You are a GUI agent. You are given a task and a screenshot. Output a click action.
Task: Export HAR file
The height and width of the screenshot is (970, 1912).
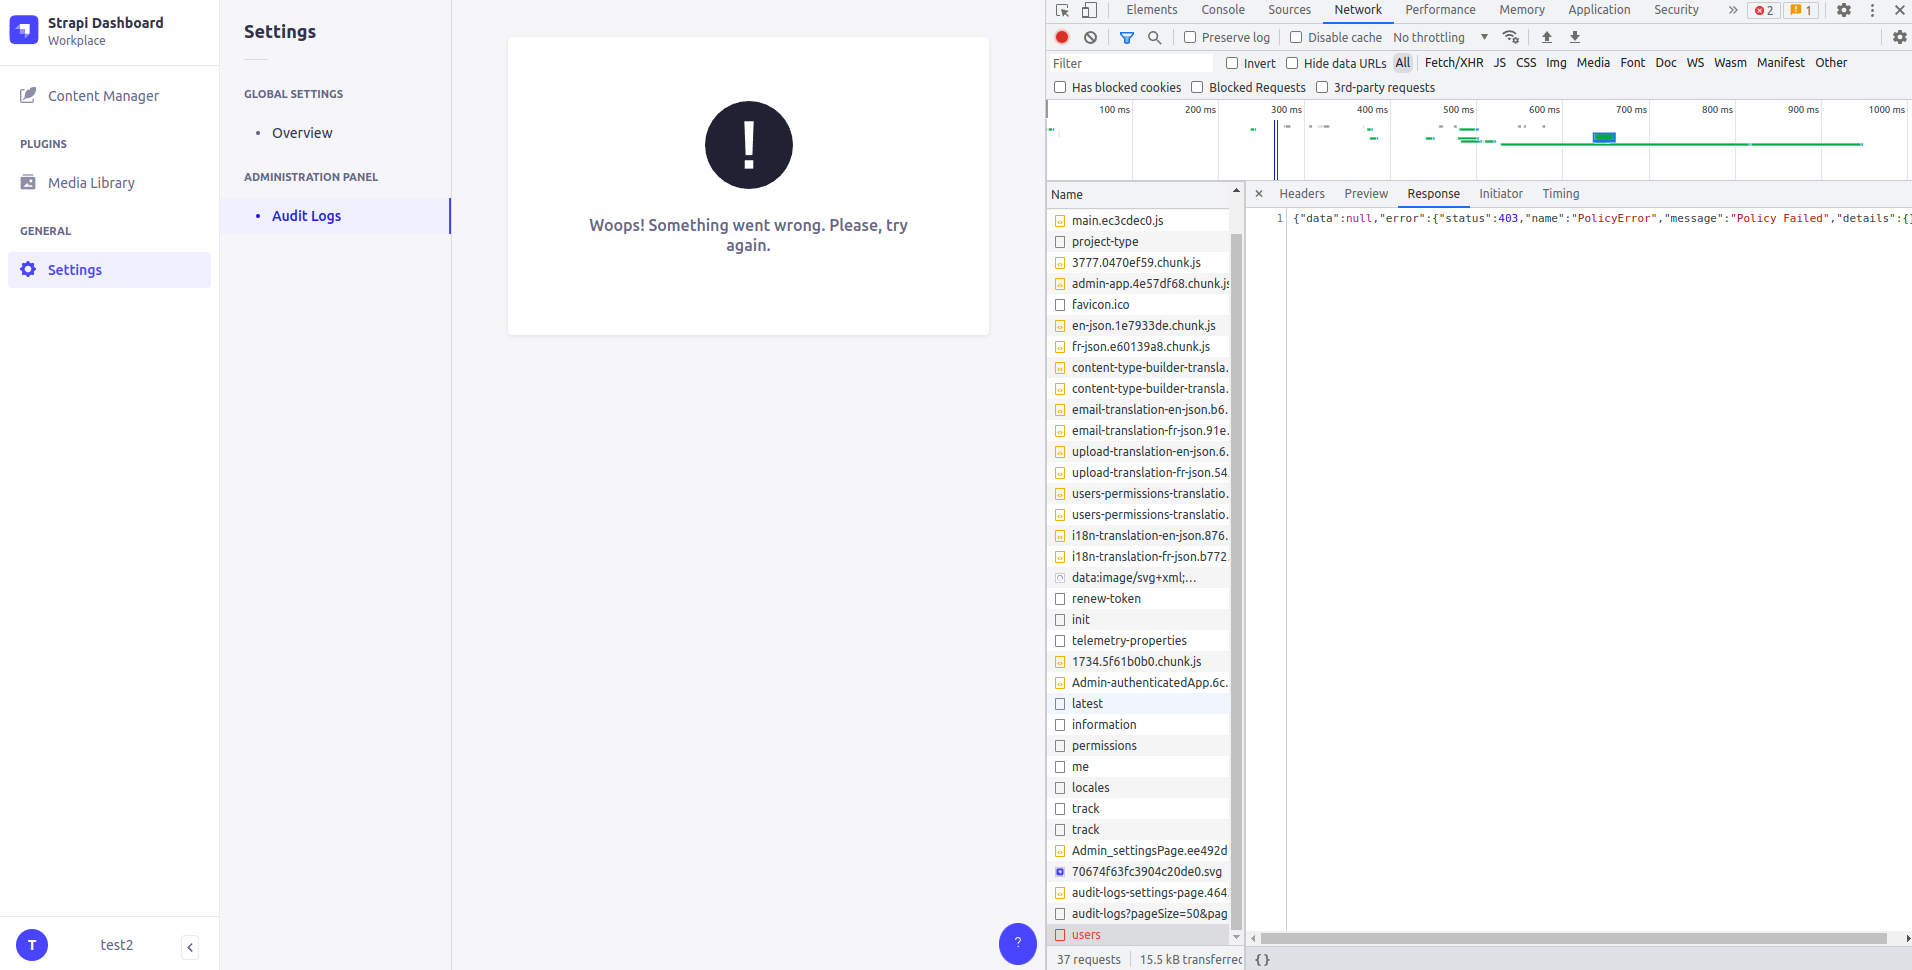[1574, 37]
